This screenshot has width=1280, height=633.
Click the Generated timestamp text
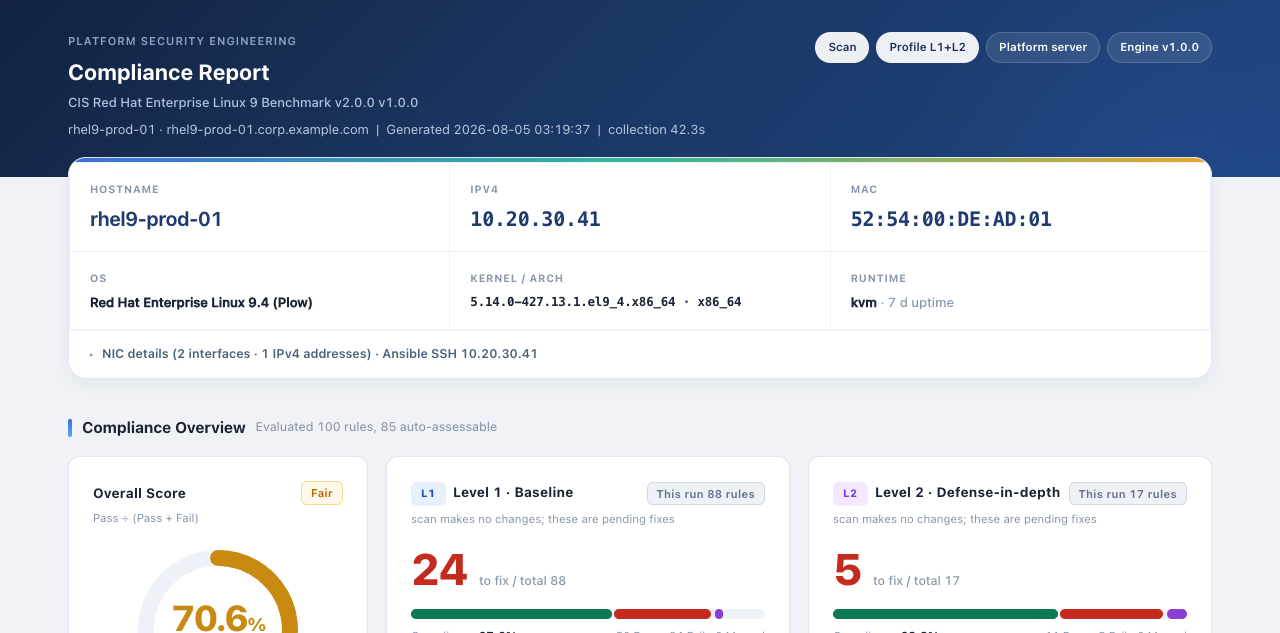(488, 130)
